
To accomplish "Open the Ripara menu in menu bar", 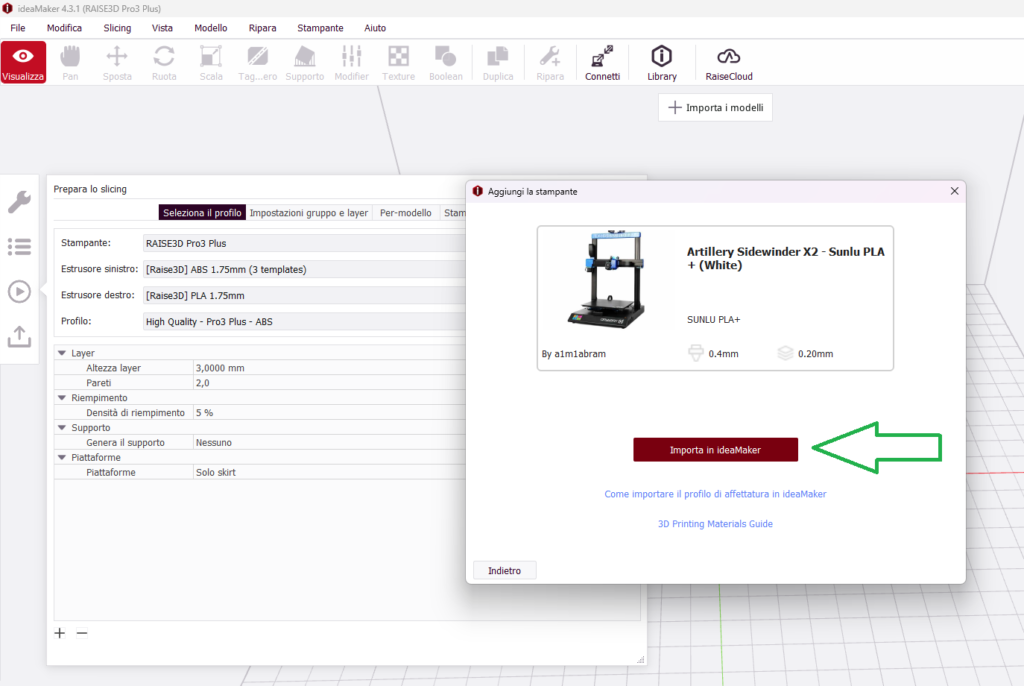I will click(x=263, y=28).
